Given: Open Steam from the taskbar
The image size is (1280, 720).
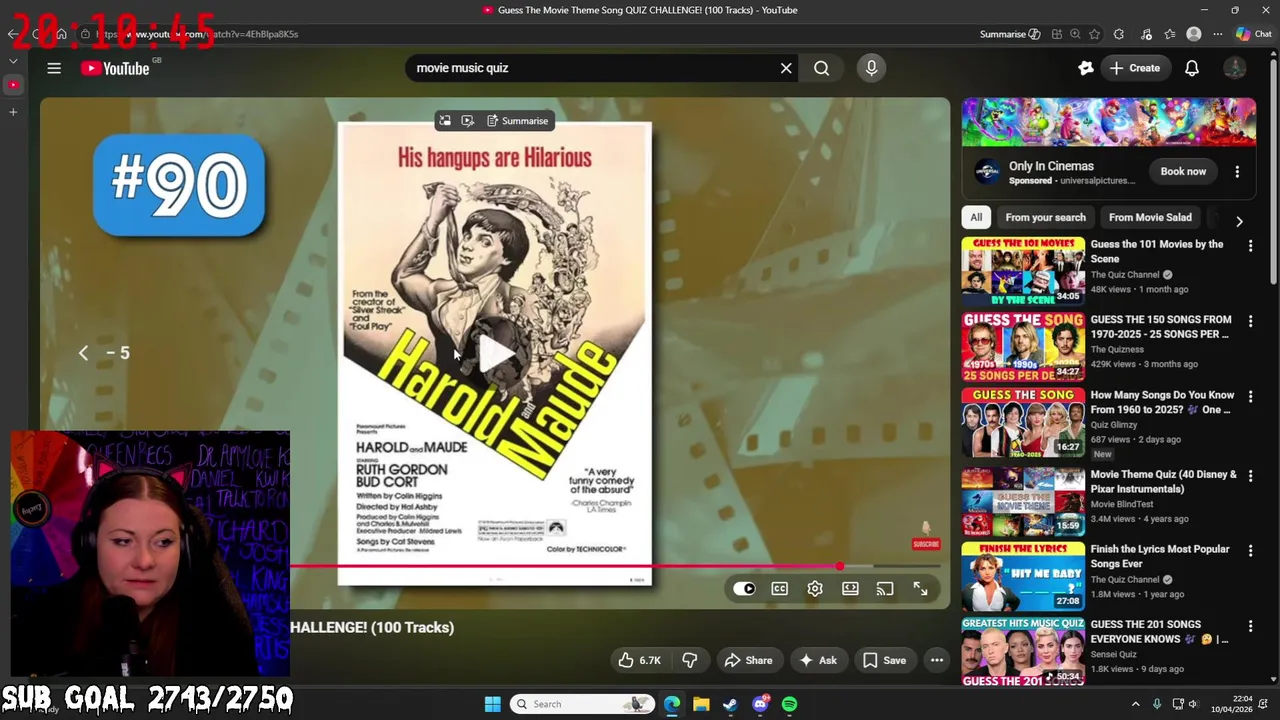Looking at the screenshot, I should (730, 704).
